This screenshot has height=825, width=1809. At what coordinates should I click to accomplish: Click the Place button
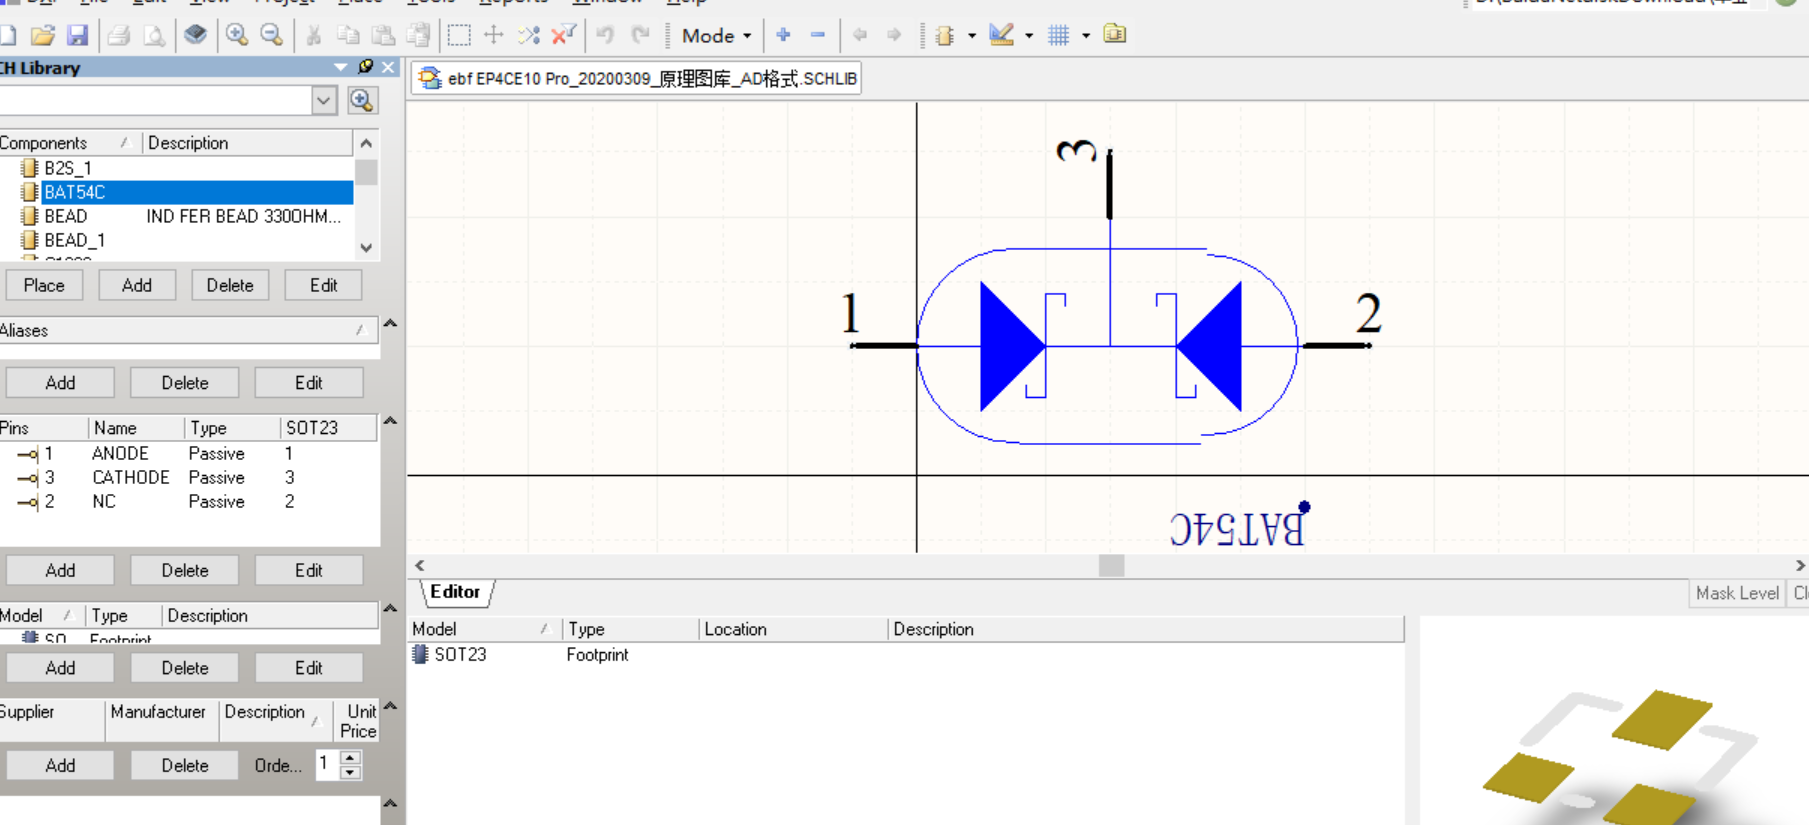(x=44, y=285)
